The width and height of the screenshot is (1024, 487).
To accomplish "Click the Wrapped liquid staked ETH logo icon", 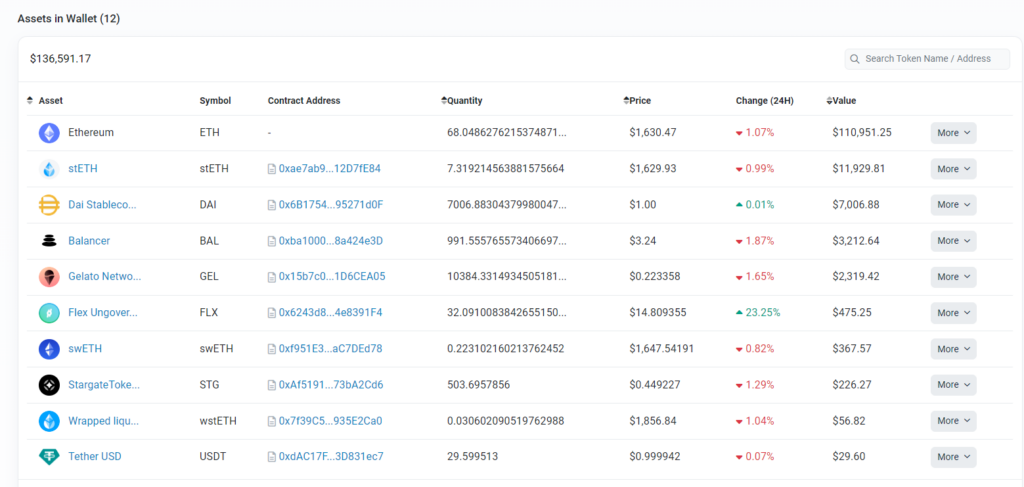I will [x=49, y=421].
